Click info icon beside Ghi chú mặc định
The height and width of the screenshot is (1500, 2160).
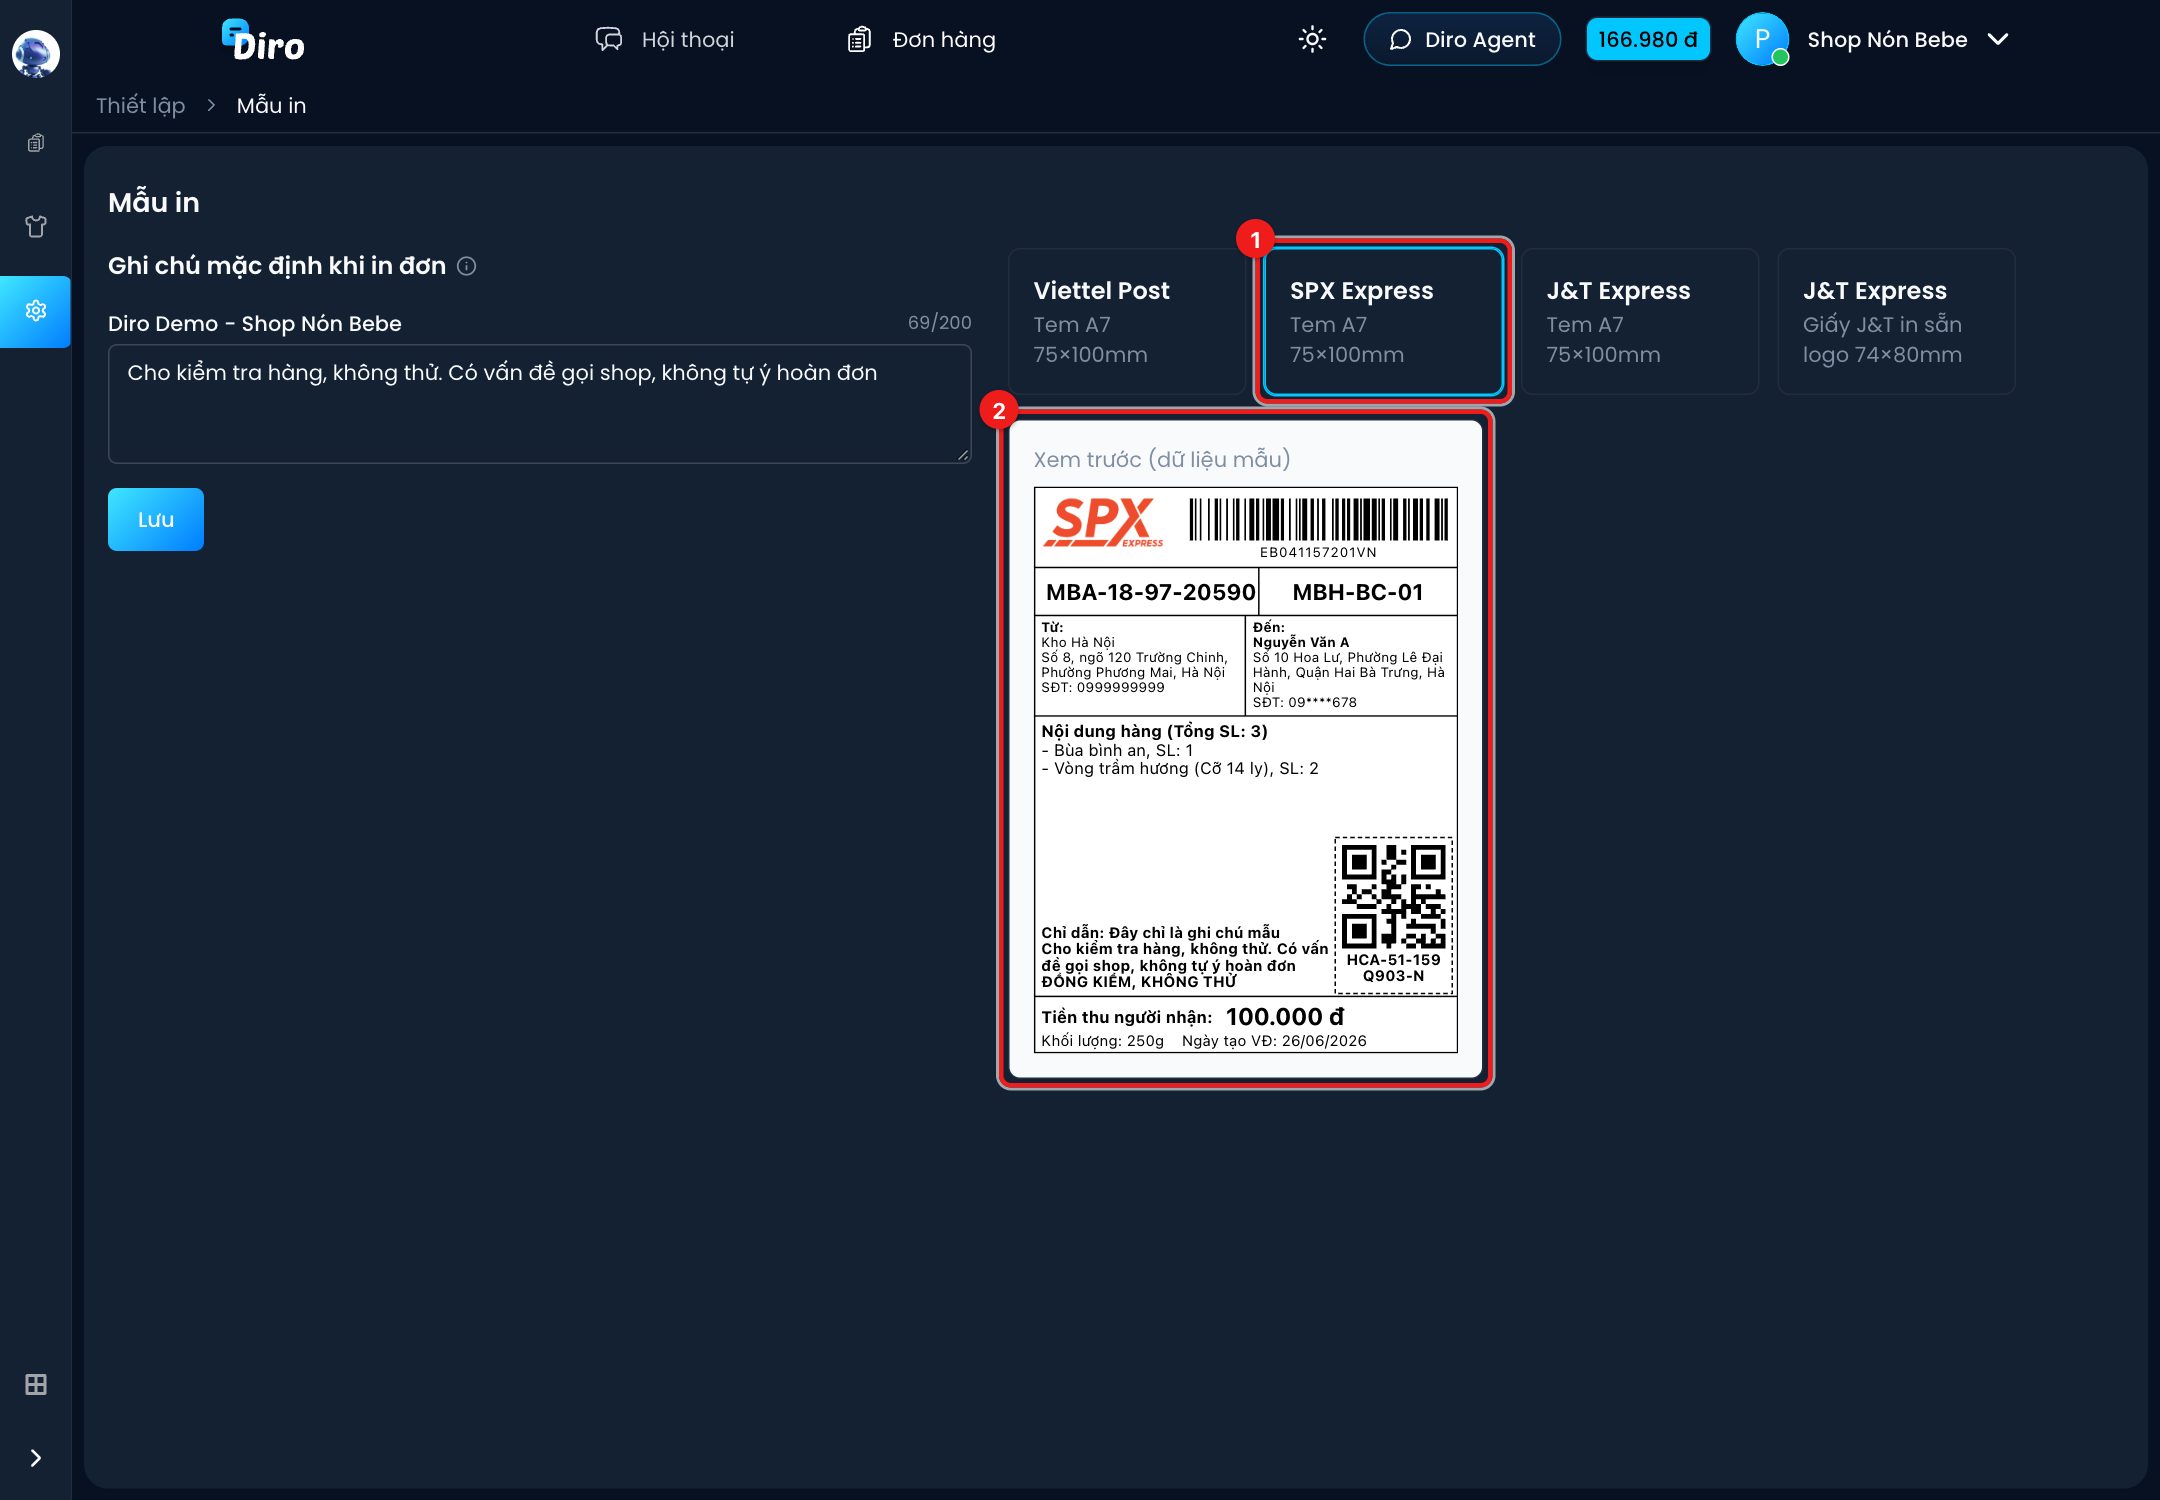466,266
